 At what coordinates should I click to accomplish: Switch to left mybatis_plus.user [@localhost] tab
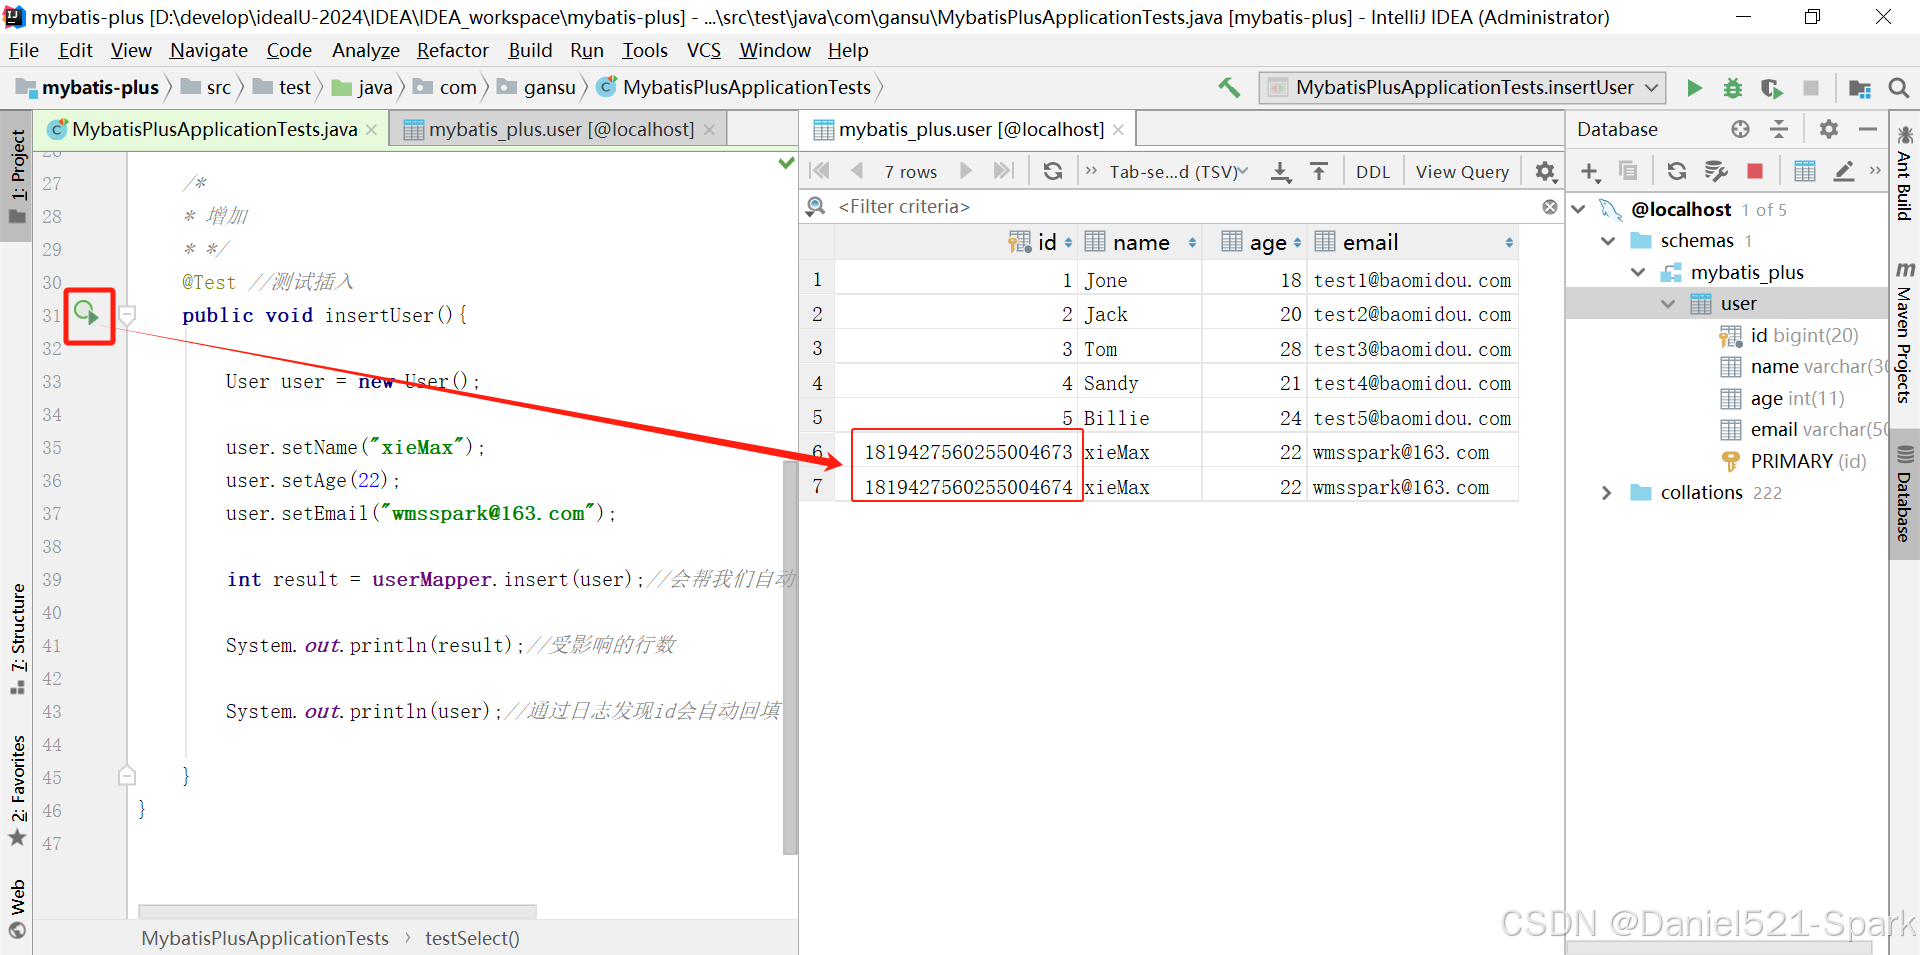pos(560,129)
